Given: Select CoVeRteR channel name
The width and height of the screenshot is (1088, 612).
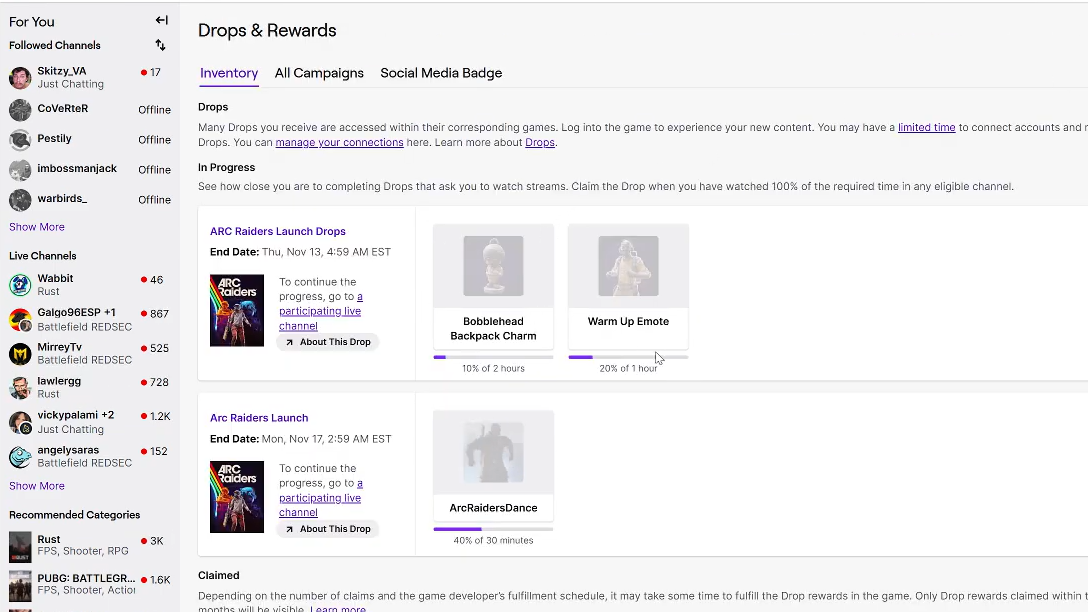Looking at the screenshot, I should tap(62, 108).
